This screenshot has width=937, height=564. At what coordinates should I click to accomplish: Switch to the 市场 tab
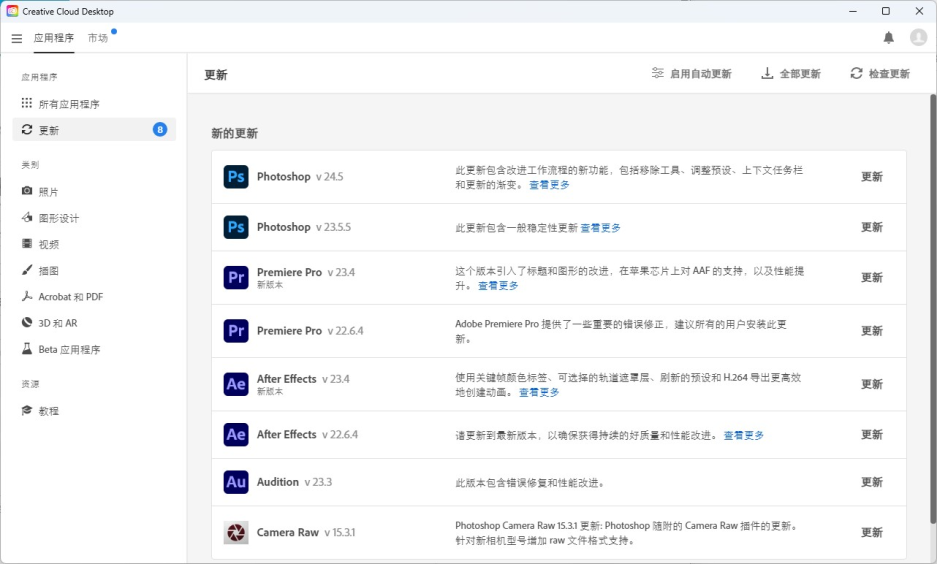point(97,38)
